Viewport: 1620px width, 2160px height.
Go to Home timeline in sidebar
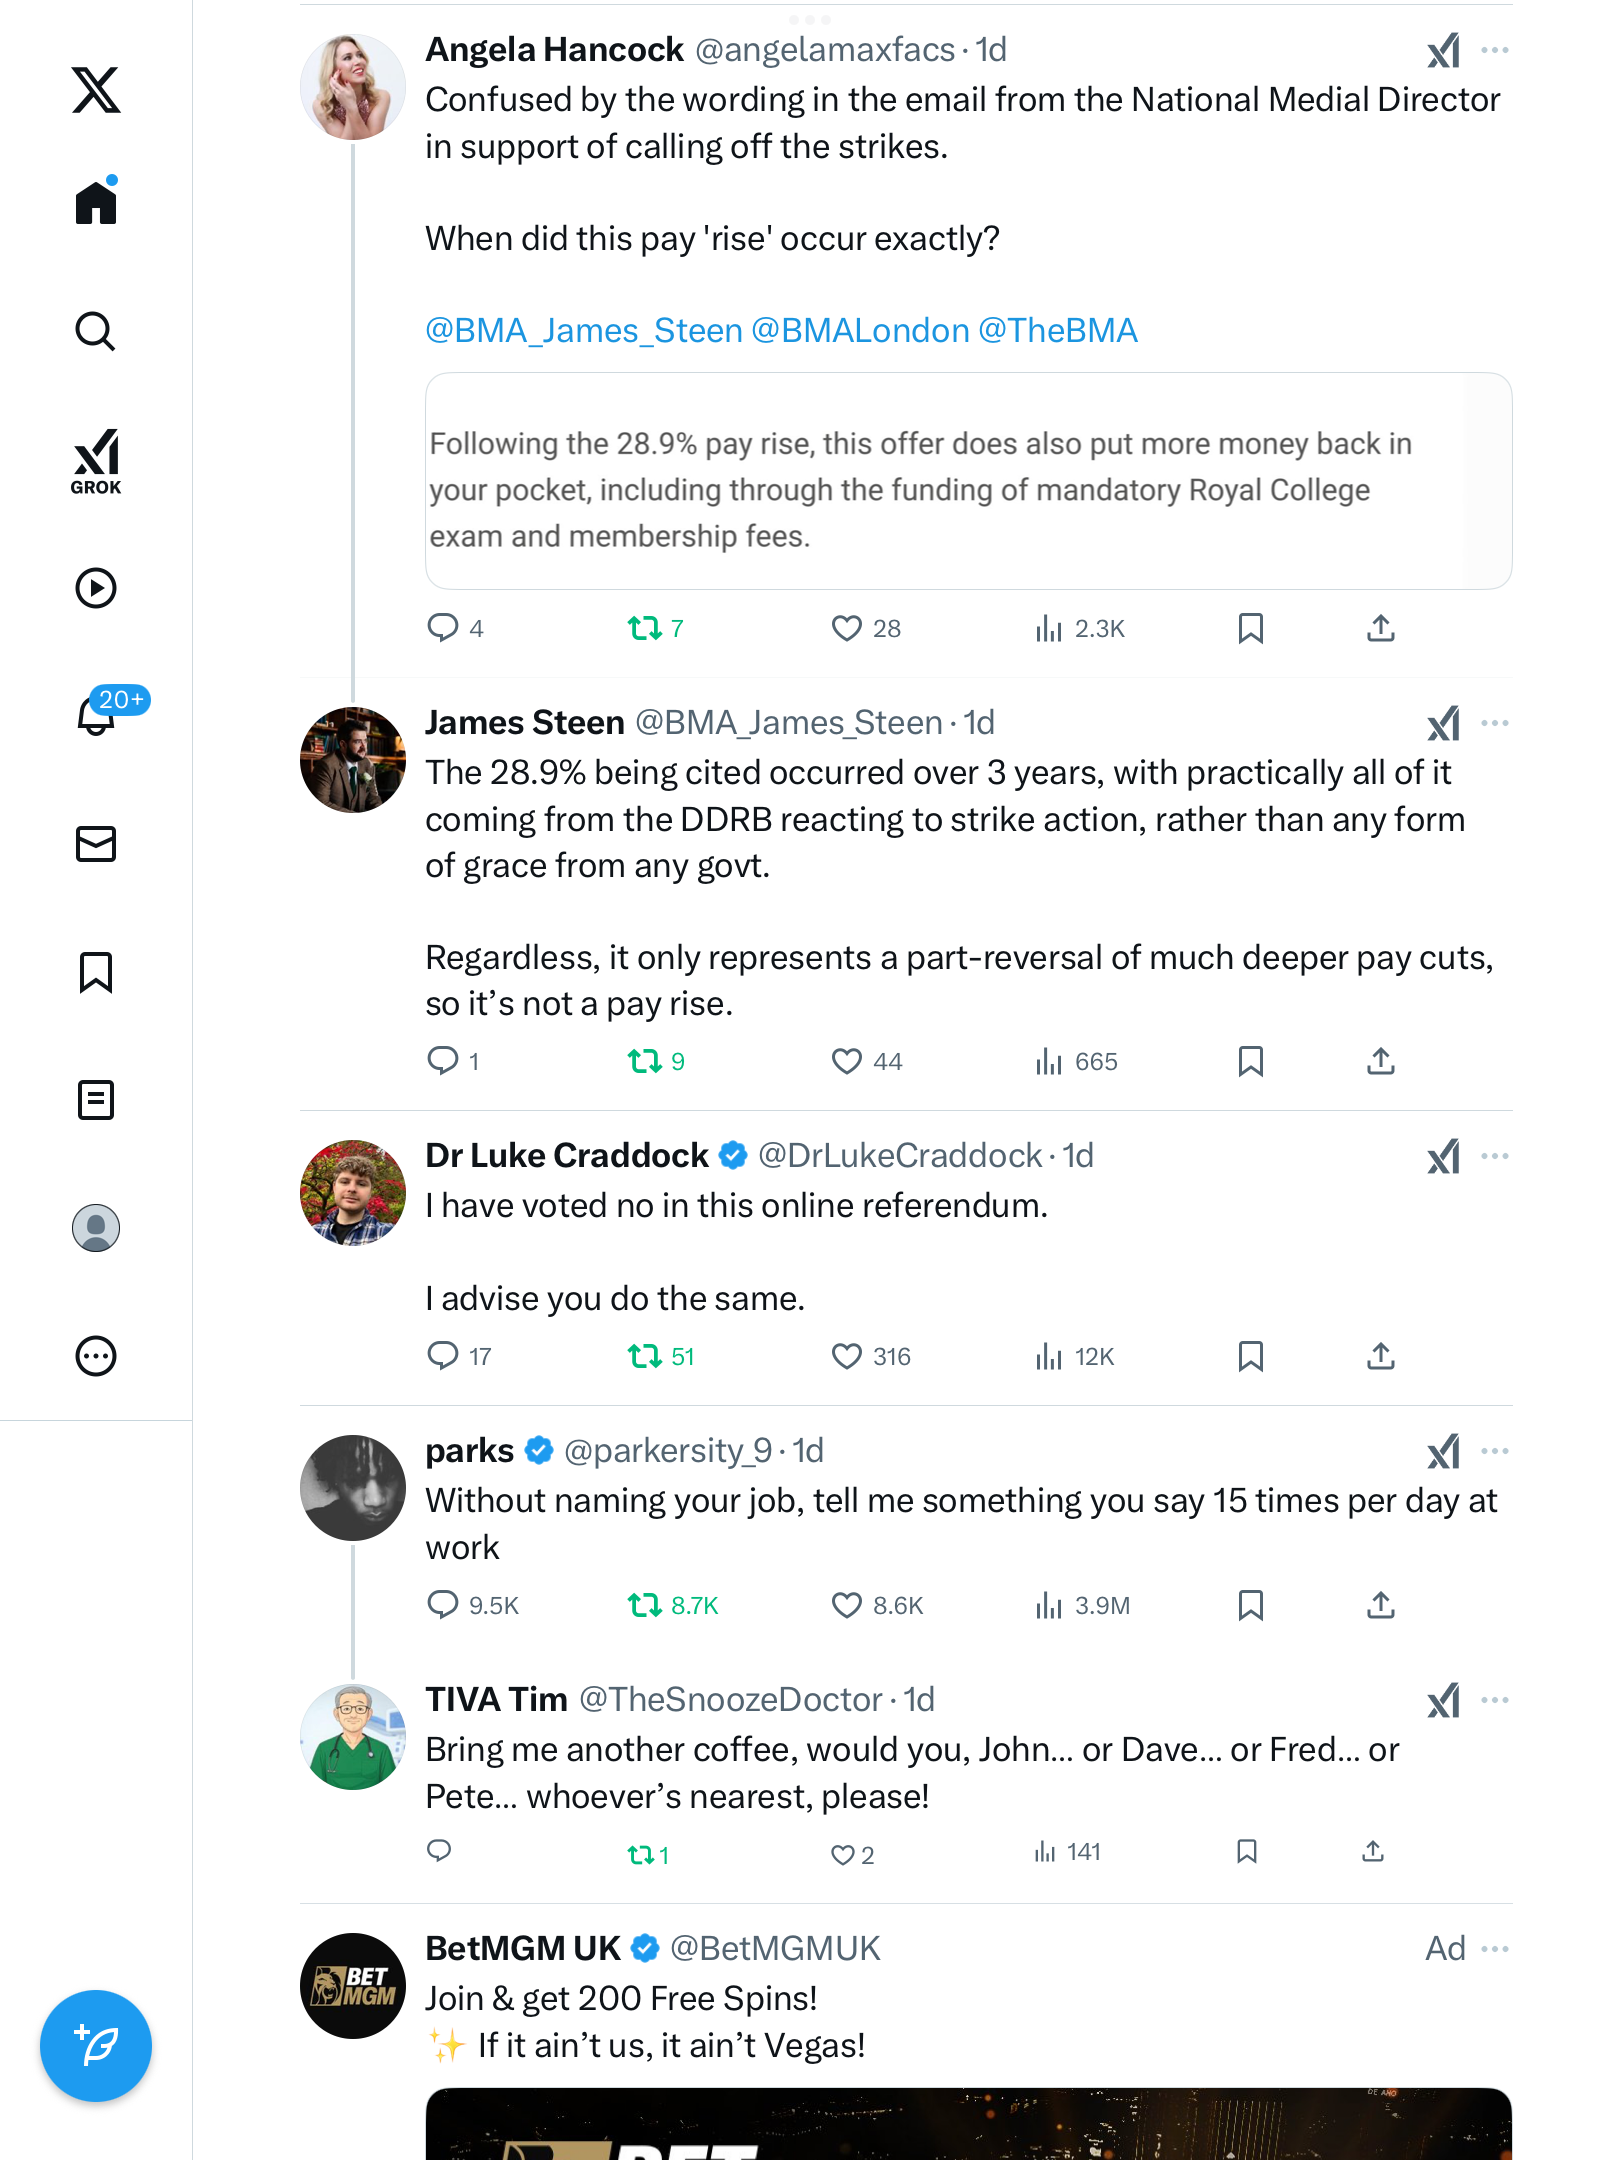96,203
